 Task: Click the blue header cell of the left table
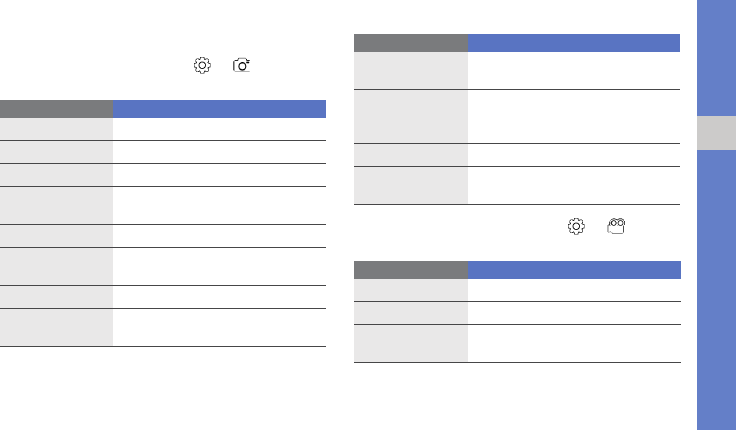point(219,109)
